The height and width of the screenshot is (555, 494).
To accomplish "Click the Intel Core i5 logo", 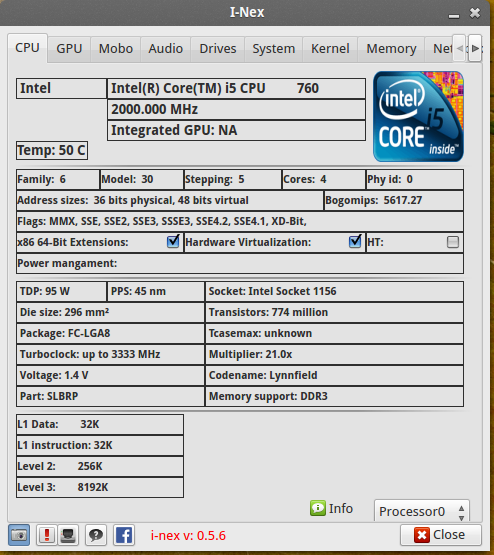I will [x=418, y=116].
